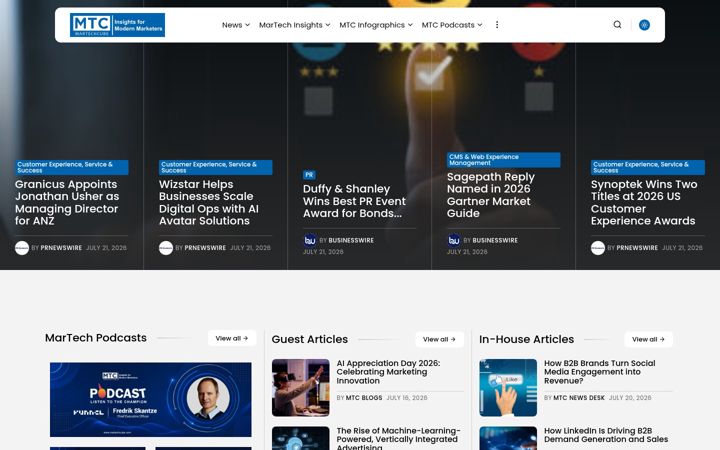Click category tag above Synoptek headline
This screenshot has width=720, height=450.
tap(647, 167)
